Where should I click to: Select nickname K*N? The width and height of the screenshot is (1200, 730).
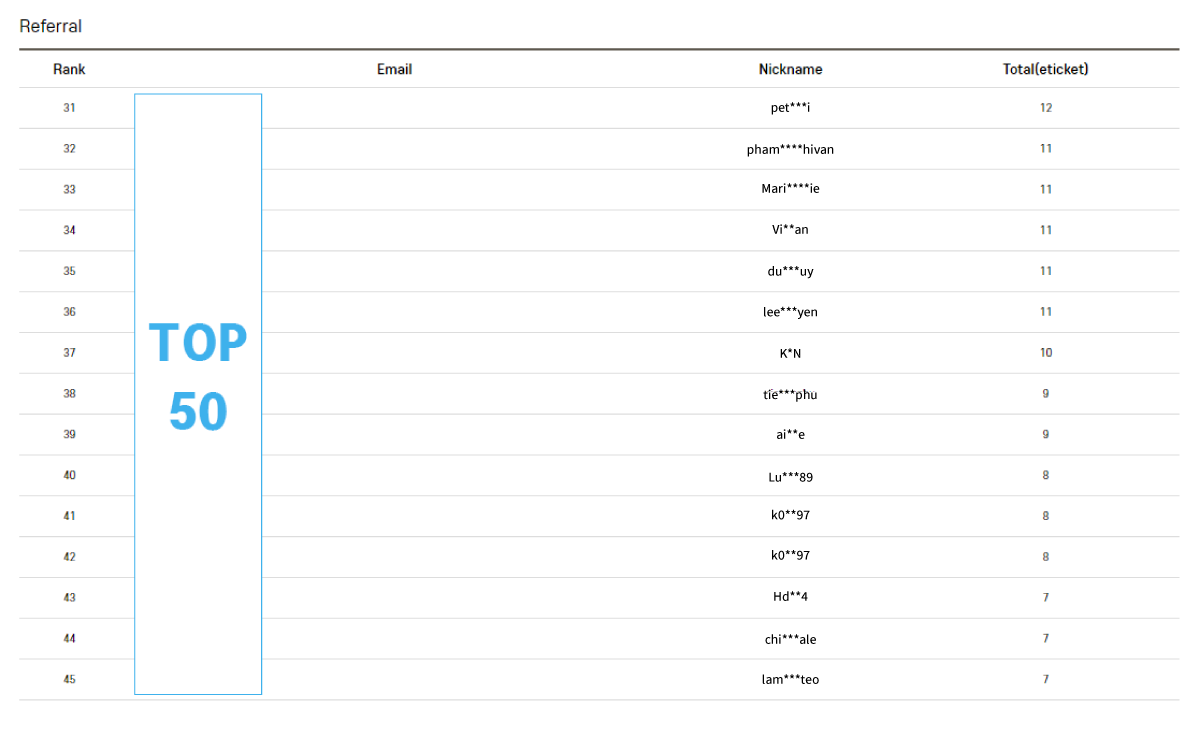[x=790, y=353]
